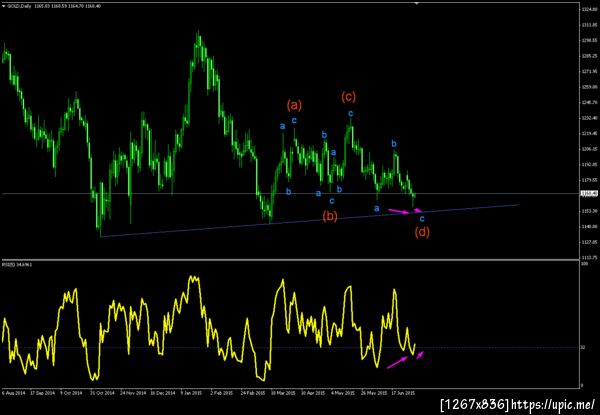
Task: Select the orange (d) wave label
Action: (422, 232)
